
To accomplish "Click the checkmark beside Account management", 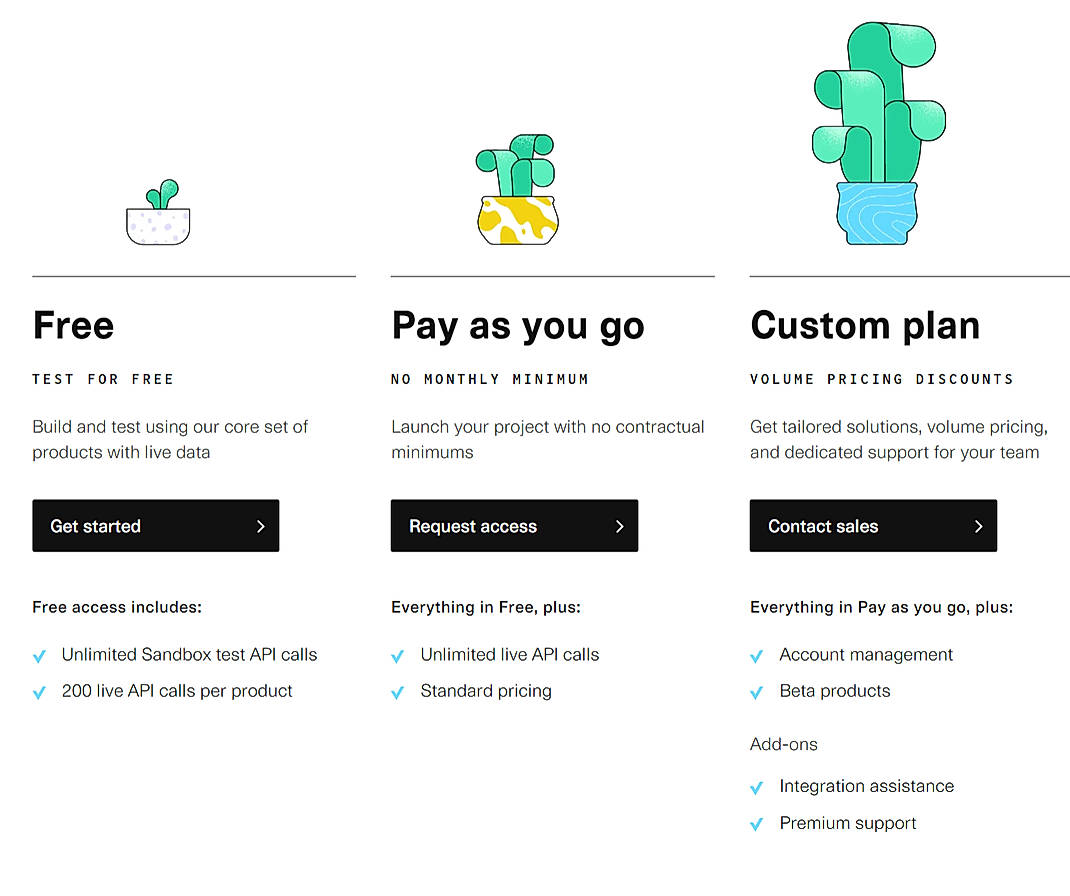I will point(757,655).
